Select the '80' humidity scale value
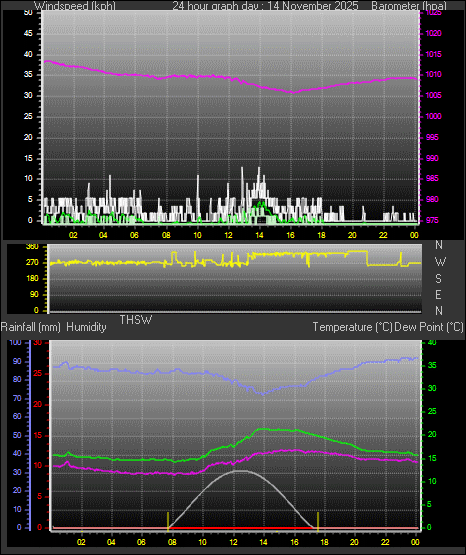Image resolution: width=466 pixels, height=555 pixels. [x=17, y=379]
